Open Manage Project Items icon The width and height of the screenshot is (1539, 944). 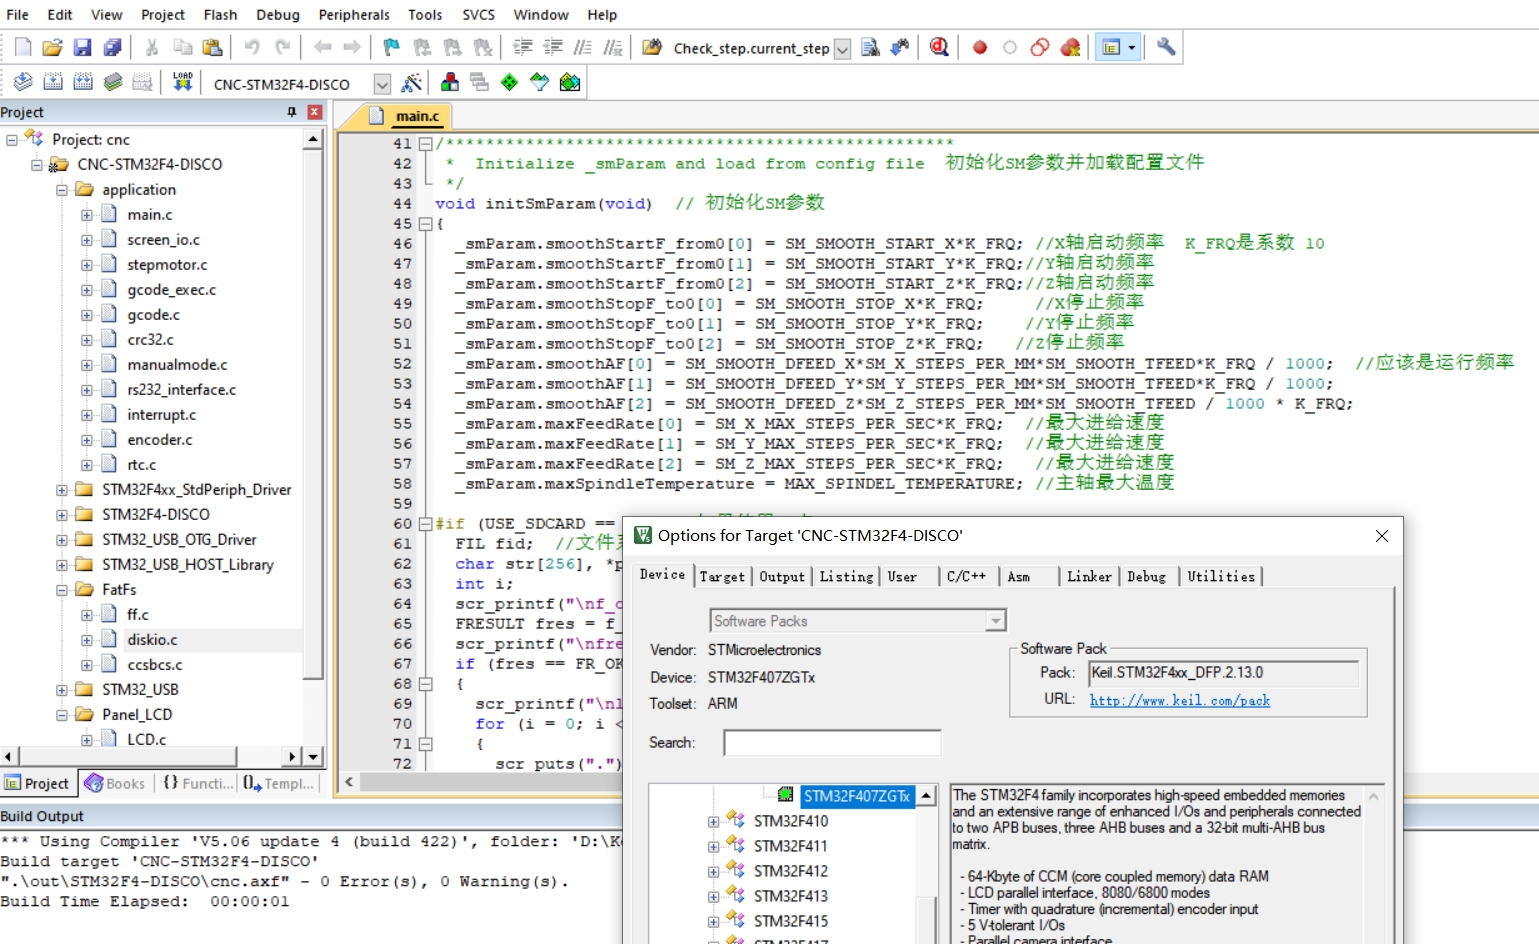pyautogui.click(x=450, y=82)
